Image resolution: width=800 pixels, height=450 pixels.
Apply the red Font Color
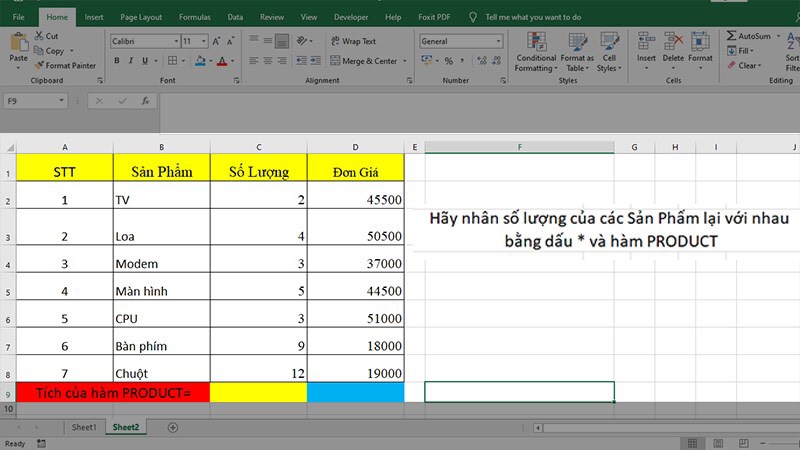click(x=222, y=61)
